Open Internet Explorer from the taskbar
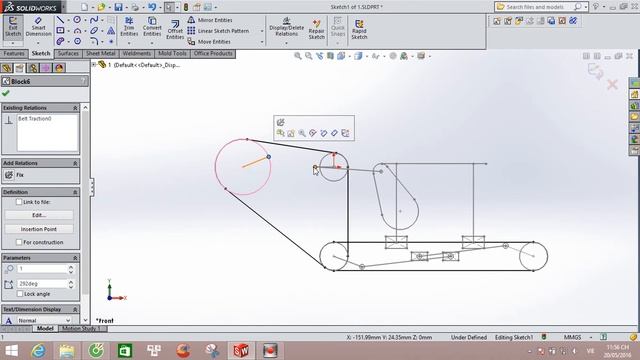 click(38, 351)
